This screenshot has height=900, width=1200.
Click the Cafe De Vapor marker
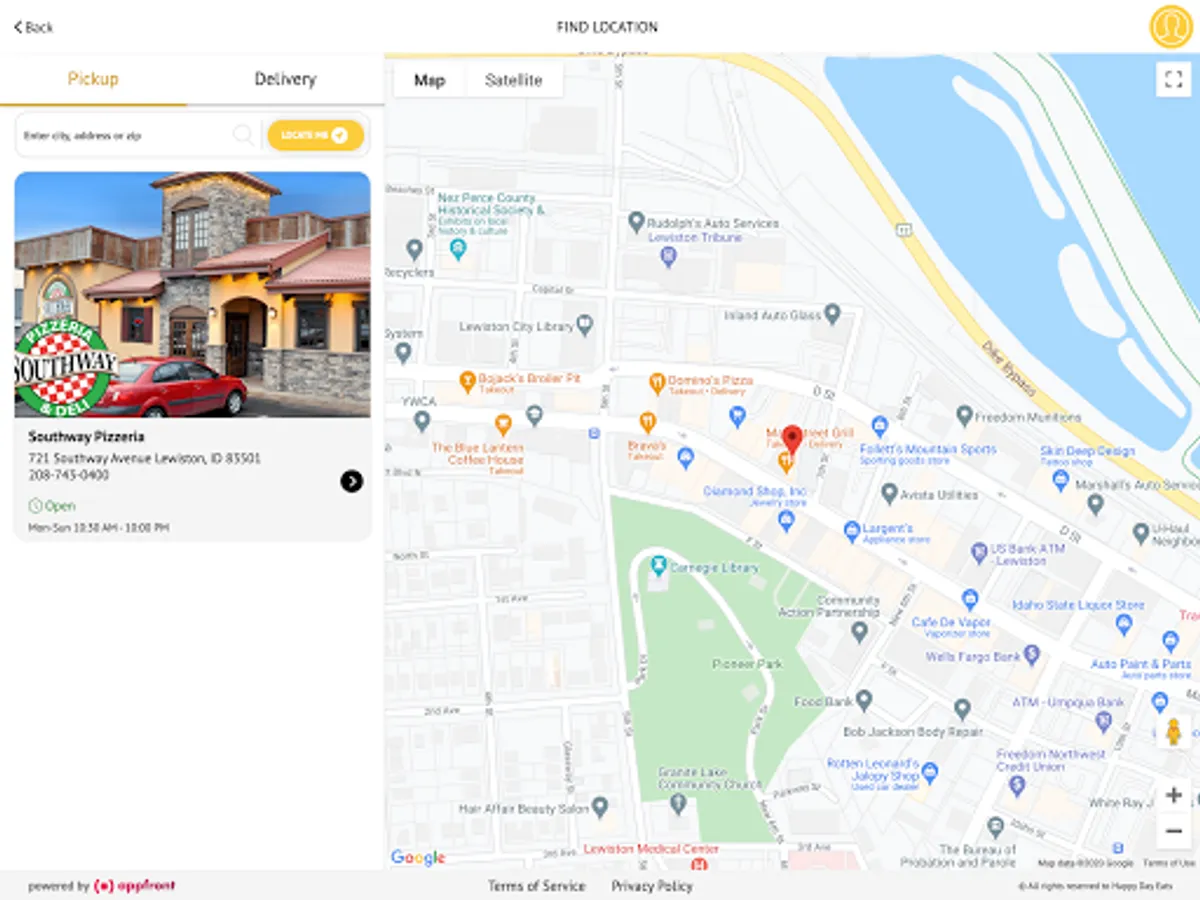969,599
